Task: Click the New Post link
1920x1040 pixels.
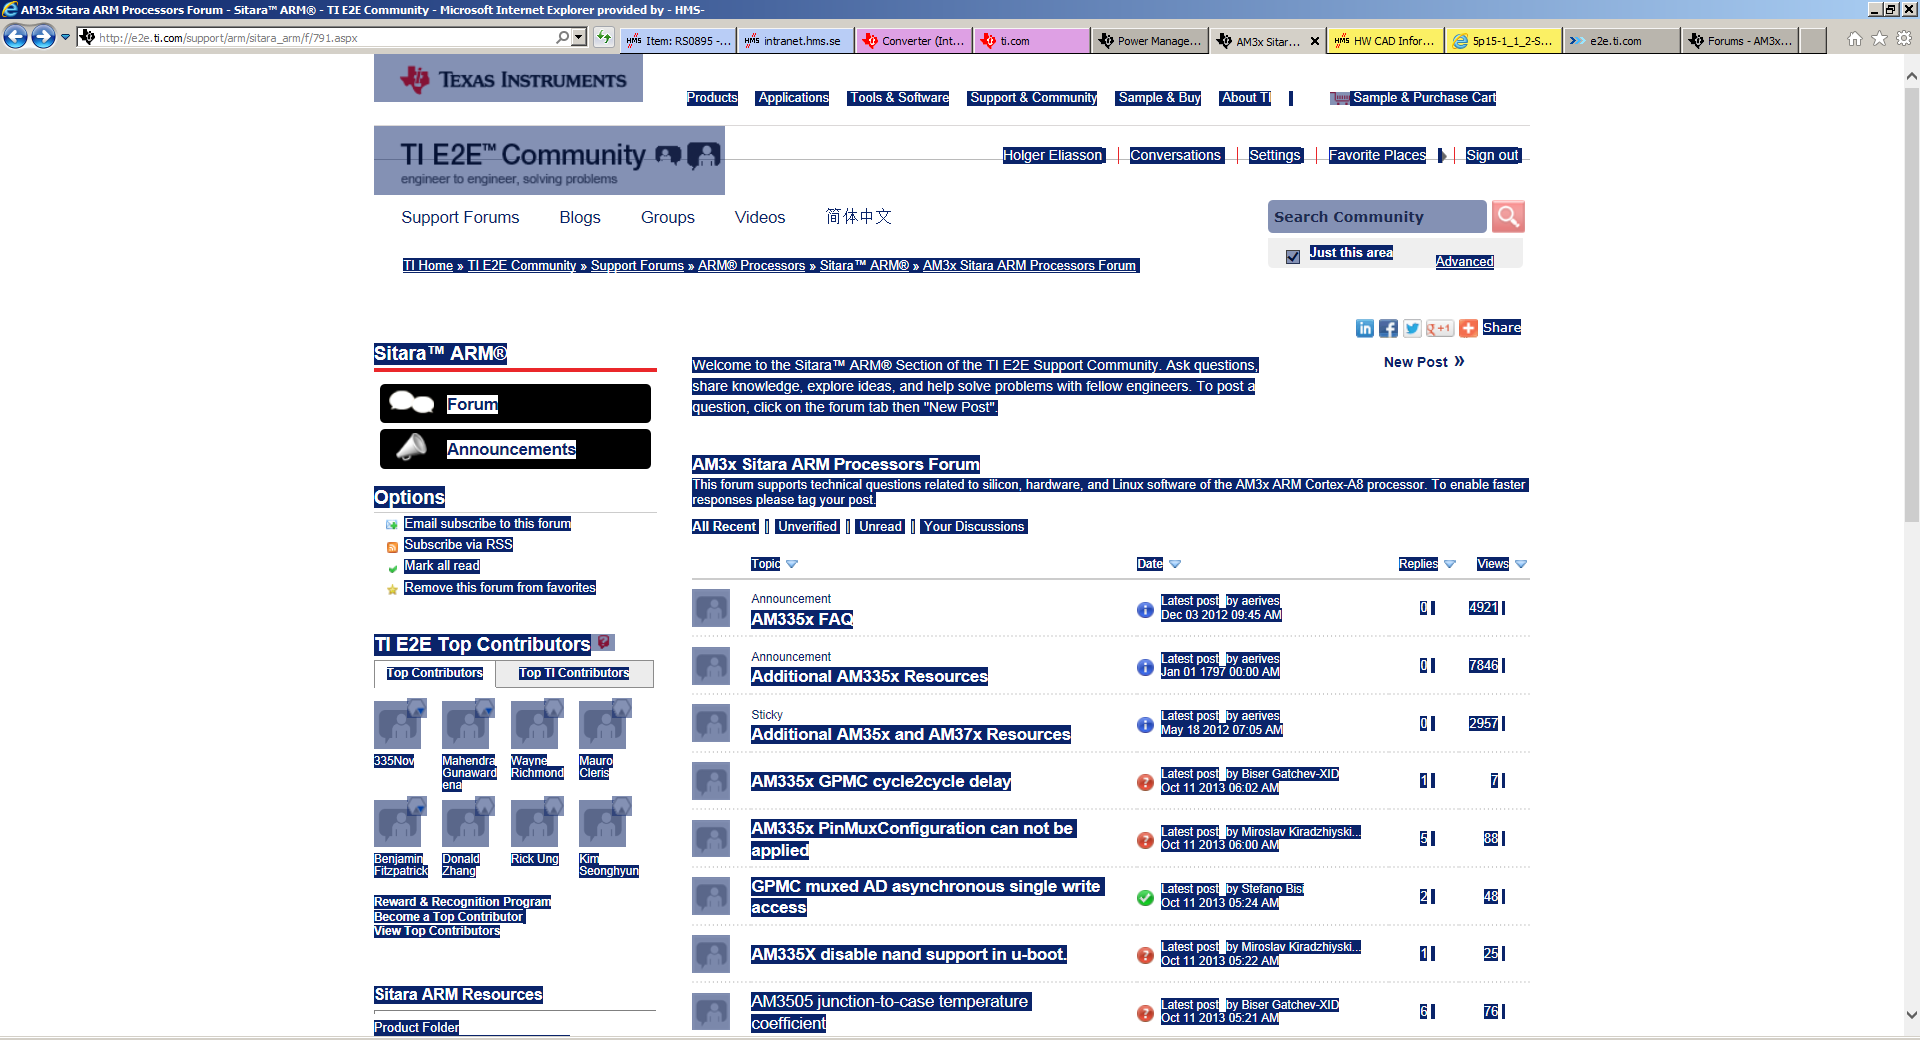Action: point(1424,362)
